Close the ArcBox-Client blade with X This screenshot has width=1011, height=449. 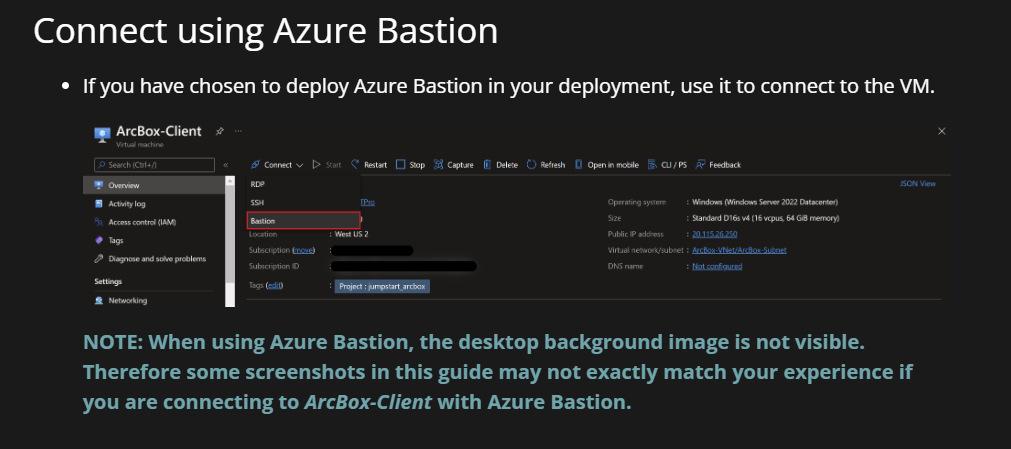click(x=941, y=131)
